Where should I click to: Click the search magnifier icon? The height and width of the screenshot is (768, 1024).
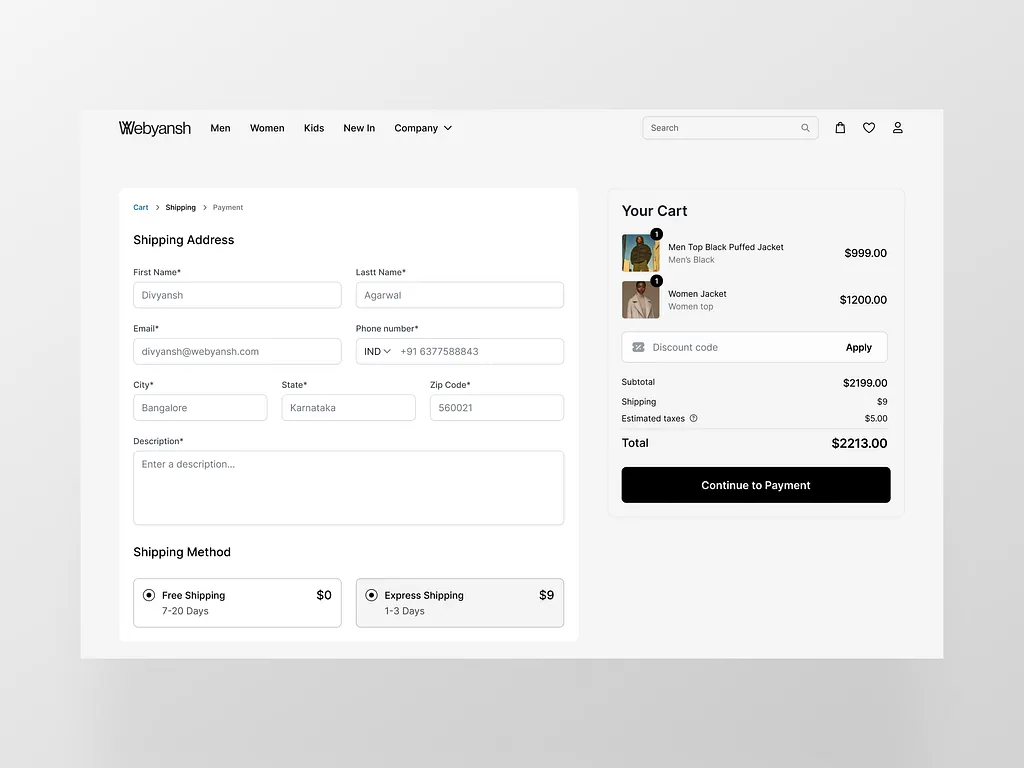pyautogui.click(x=805, y=128)
